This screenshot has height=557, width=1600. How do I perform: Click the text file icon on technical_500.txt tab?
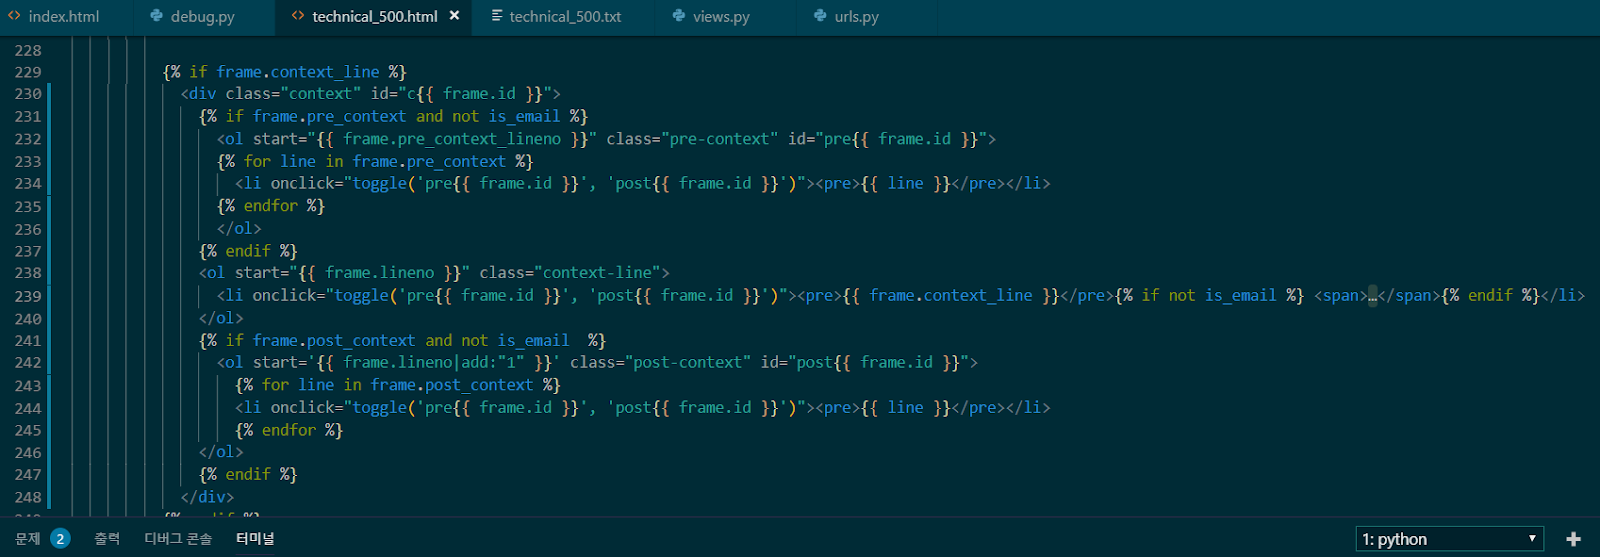tap(496, 16)
